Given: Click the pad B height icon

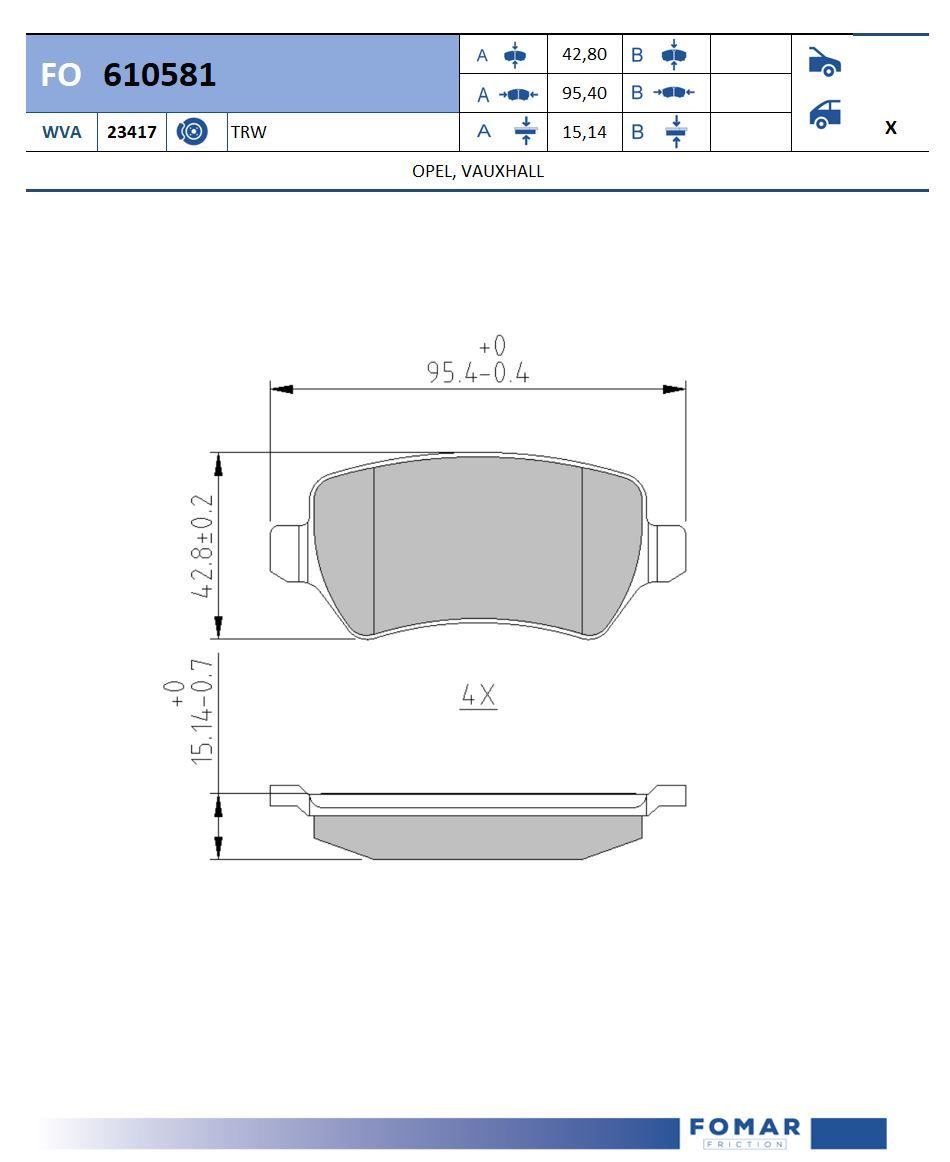Looking at the screenshot, I should [674, 55].
